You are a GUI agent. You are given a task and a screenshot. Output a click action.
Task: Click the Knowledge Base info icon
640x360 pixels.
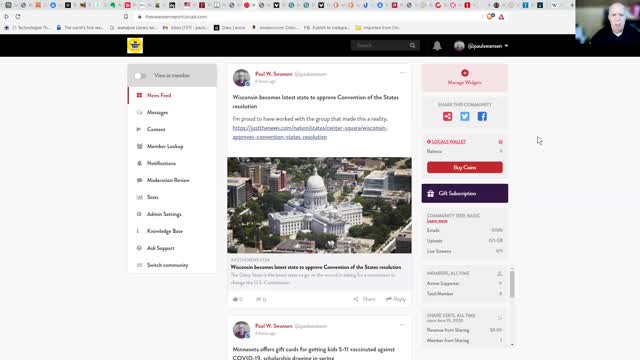tap(138, 231)
